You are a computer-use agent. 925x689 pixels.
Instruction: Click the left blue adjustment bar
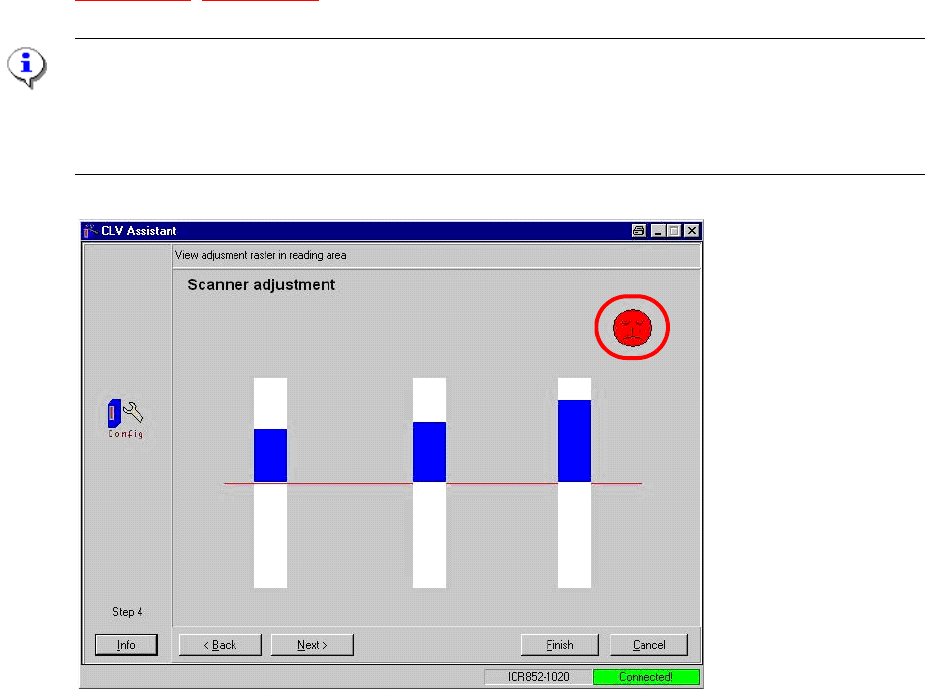click(270, 455)
